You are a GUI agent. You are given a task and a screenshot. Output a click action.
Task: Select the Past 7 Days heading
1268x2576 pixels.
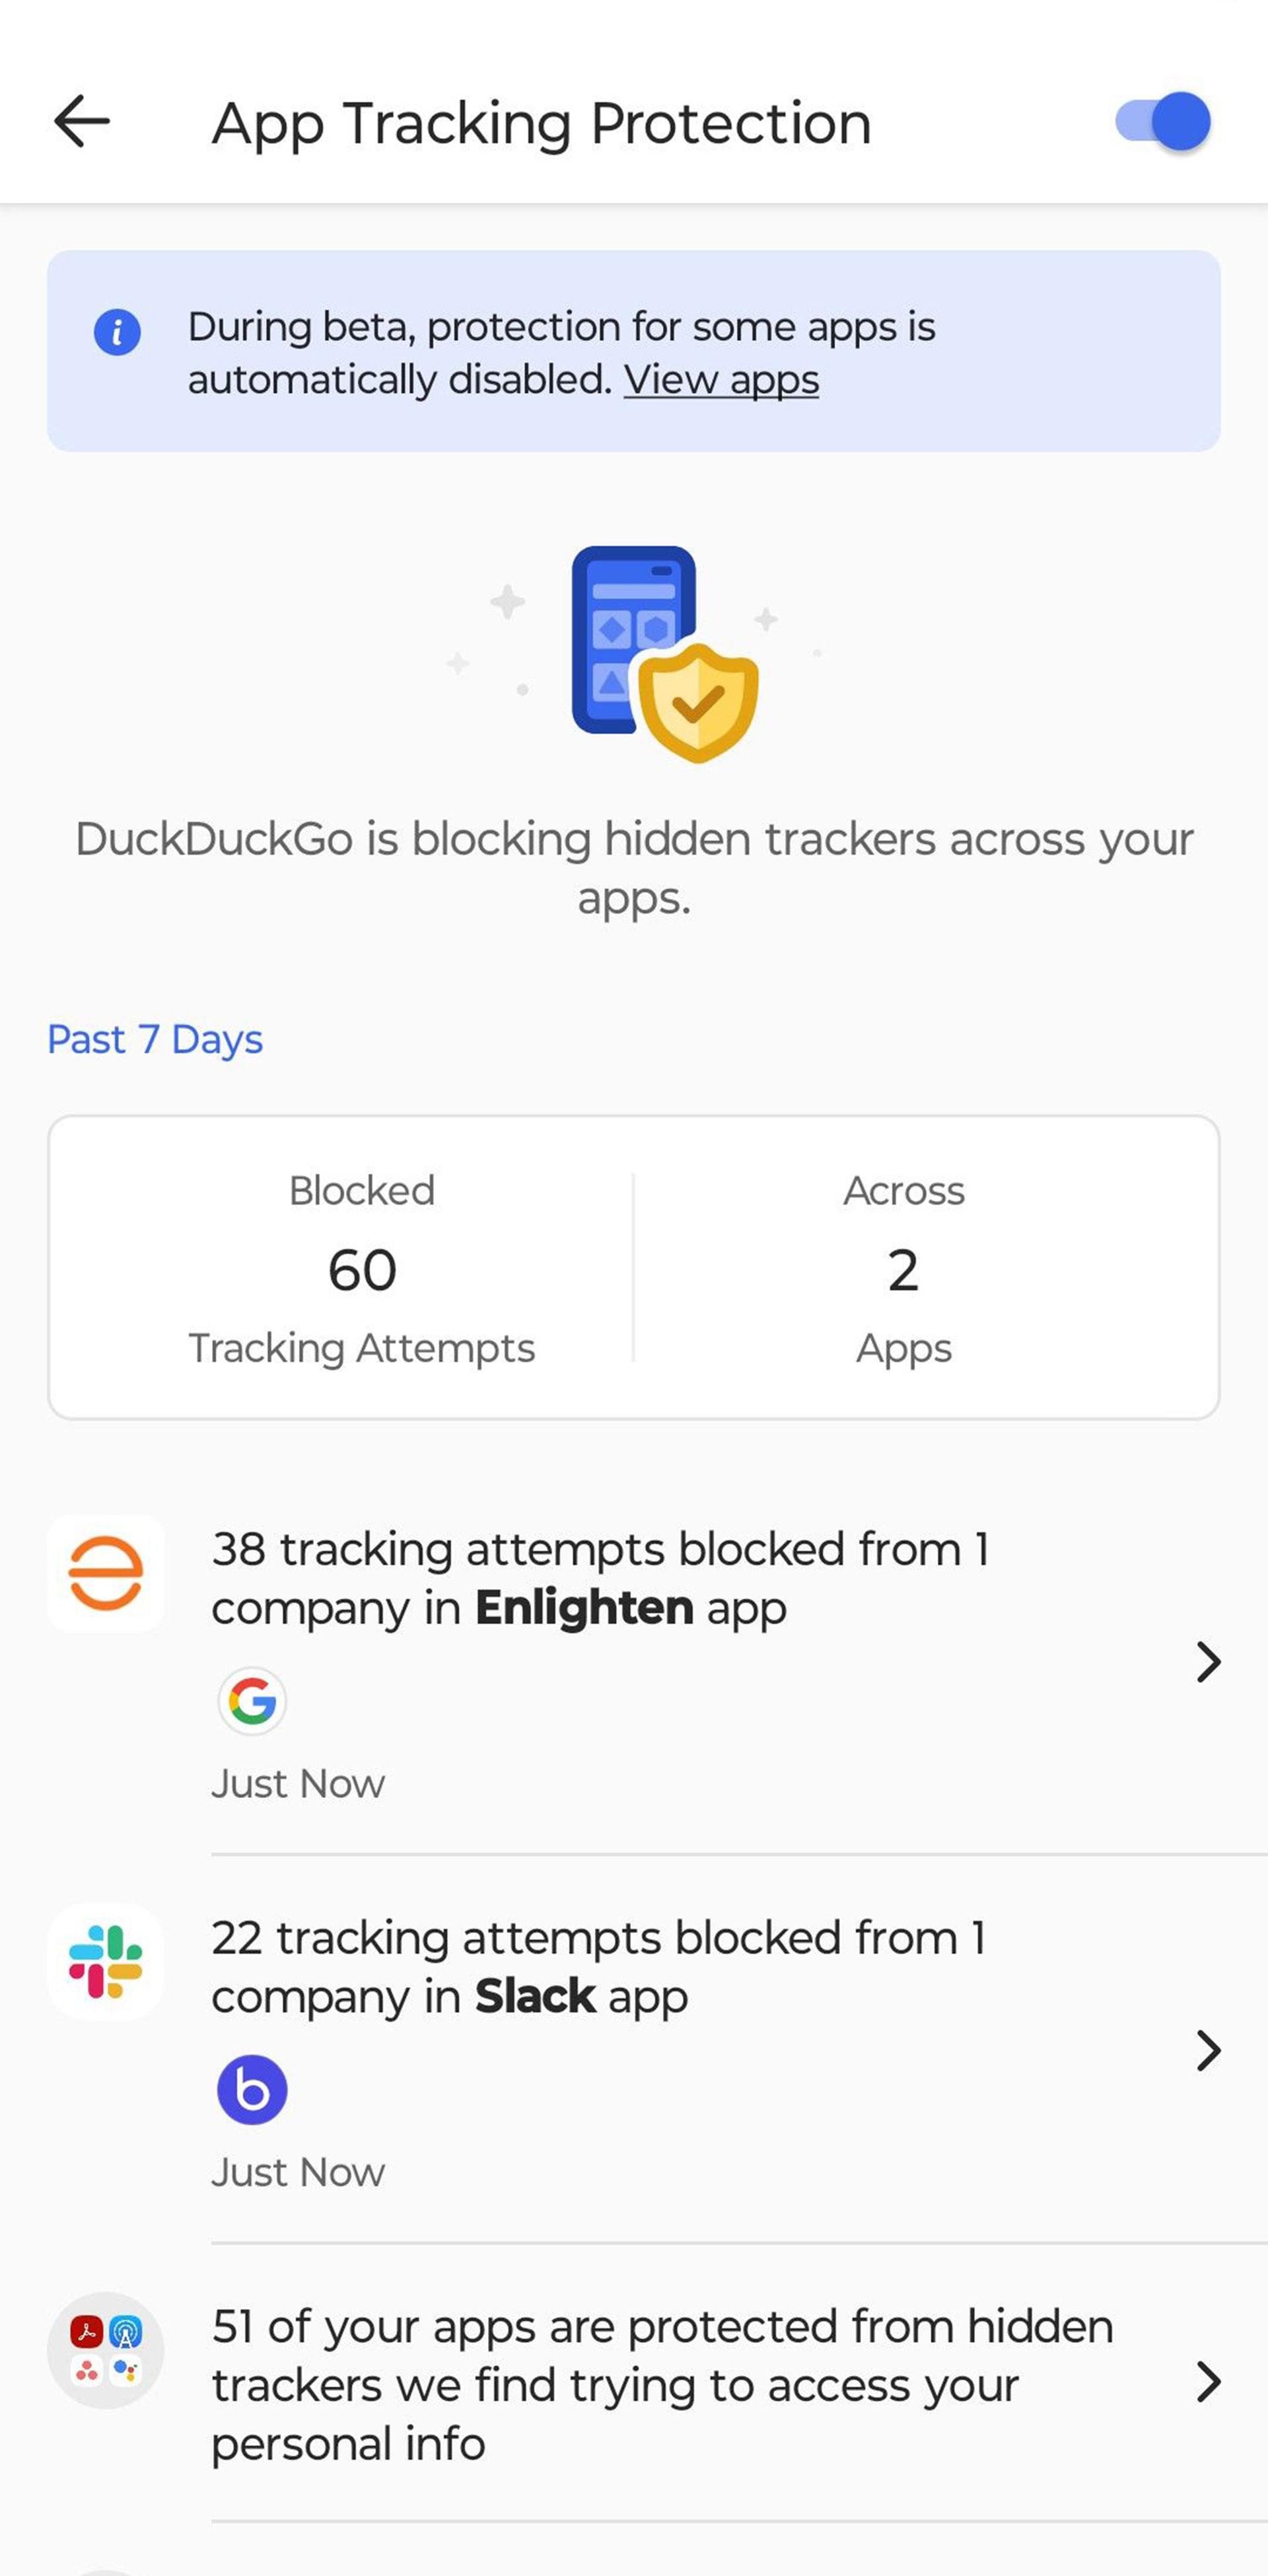(155, 1040)
